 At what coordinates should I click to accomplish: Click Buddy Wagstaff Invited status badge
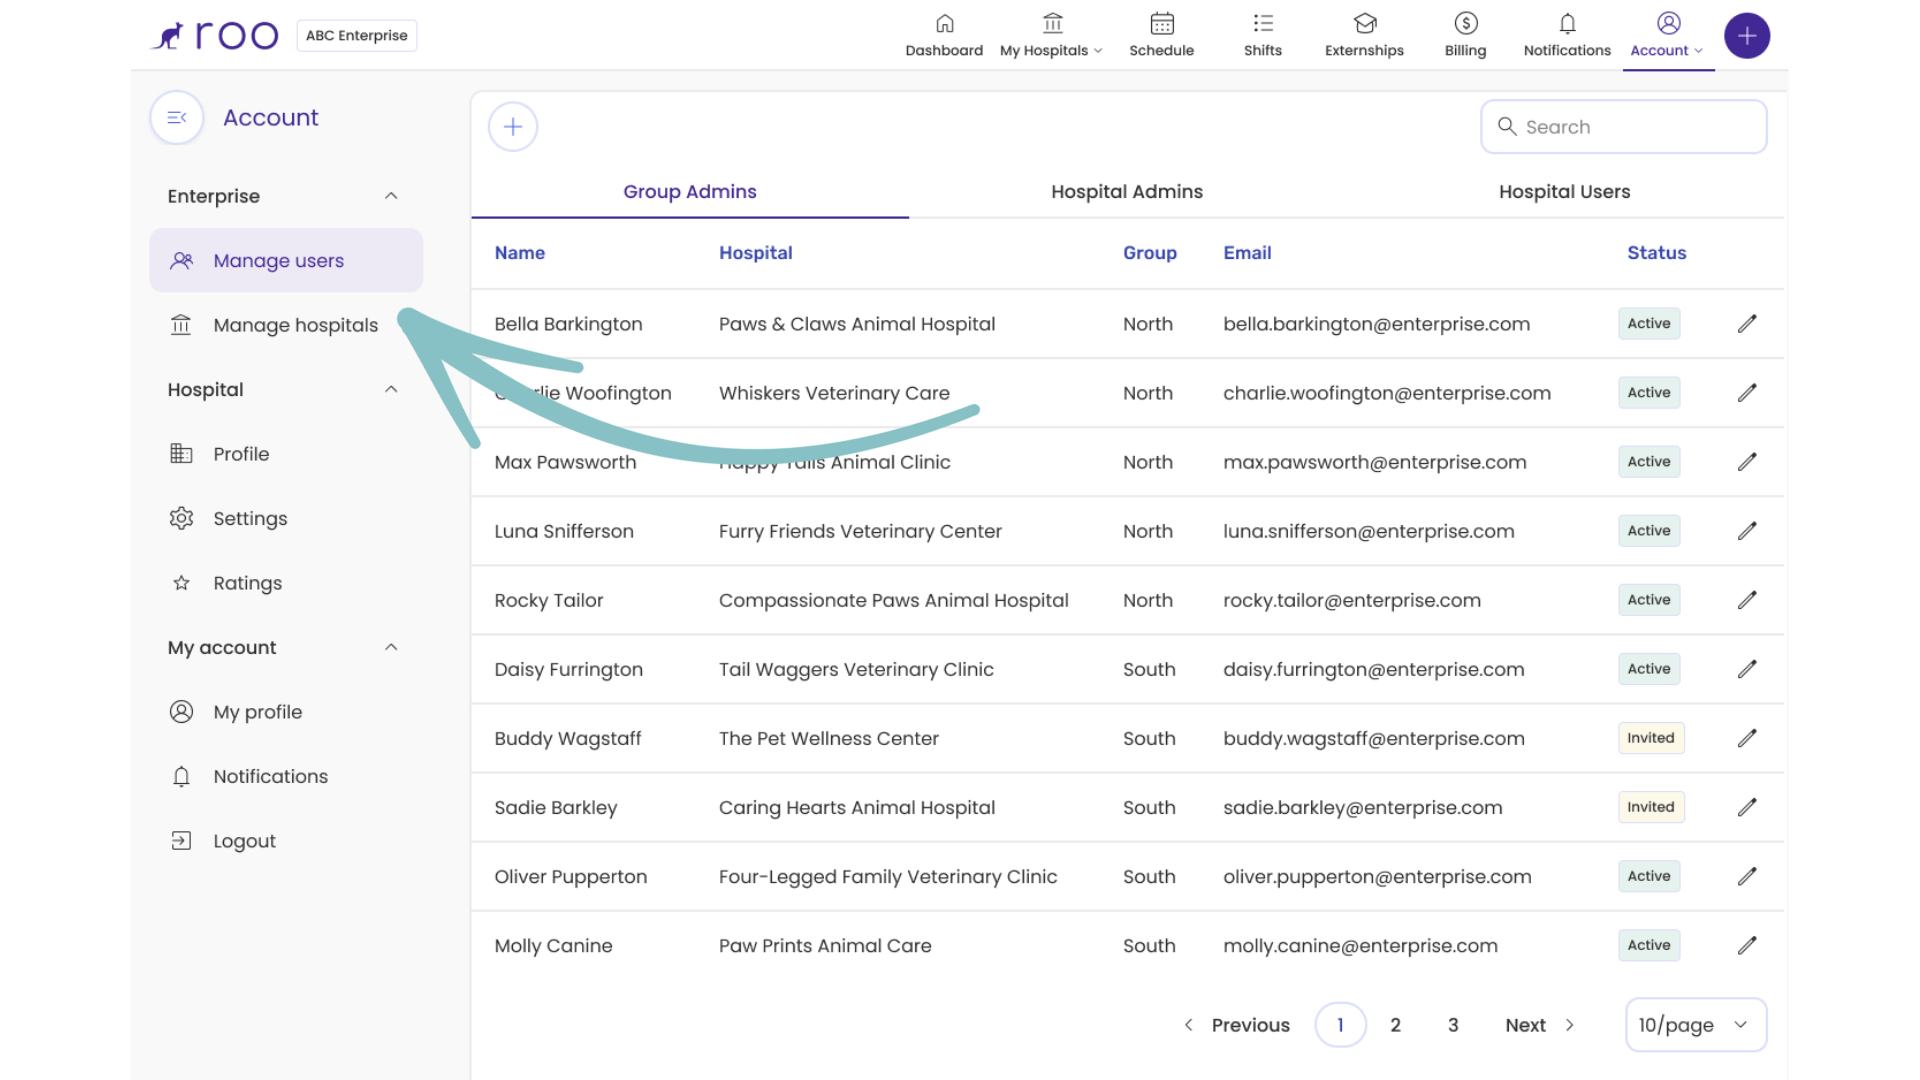point(1650,738)
